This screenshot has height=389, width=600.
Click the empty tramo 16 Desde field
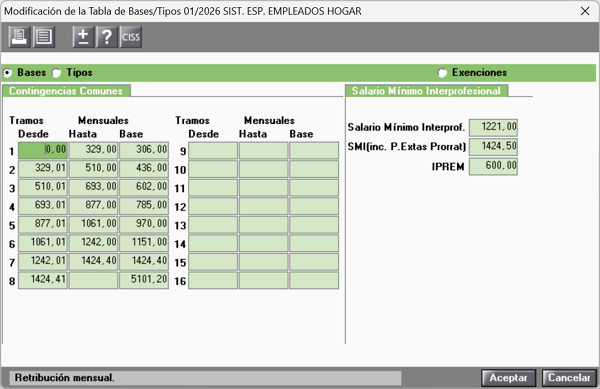213,280
